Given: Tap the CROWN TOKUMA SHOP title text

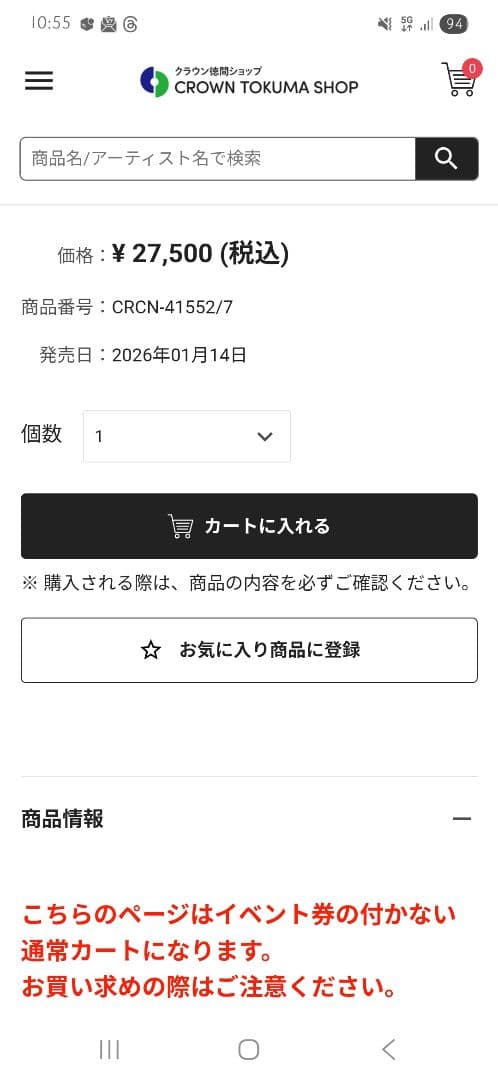Looking at the screenshot, I should coord(266,87).
